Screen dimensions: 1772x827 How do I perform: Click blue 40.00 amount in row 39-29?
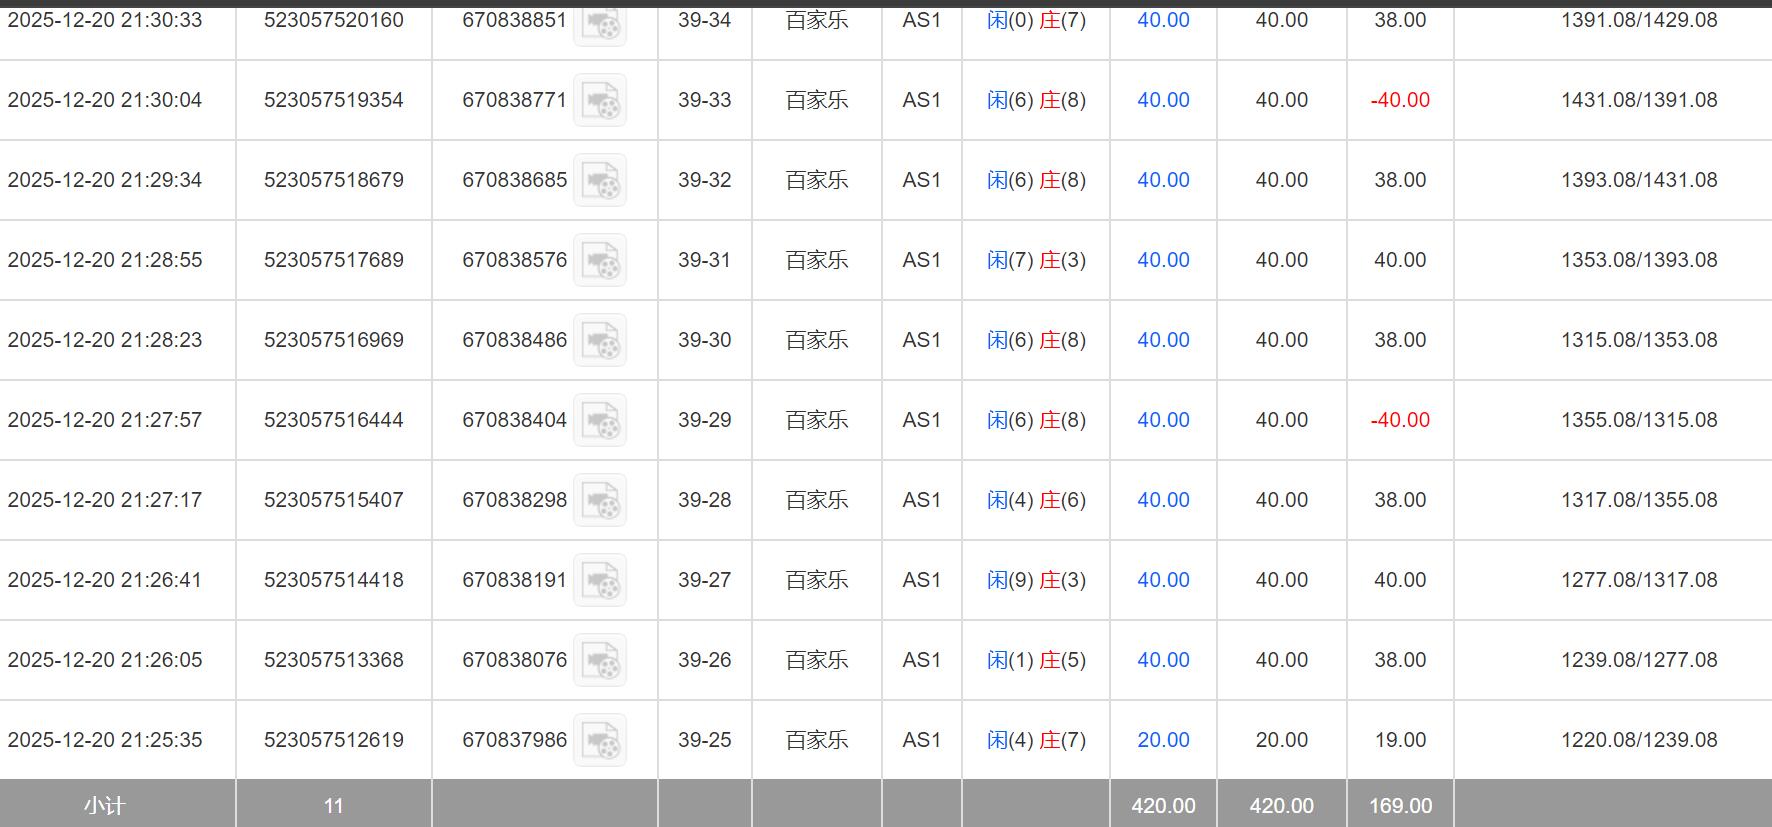pos(1163,420)
